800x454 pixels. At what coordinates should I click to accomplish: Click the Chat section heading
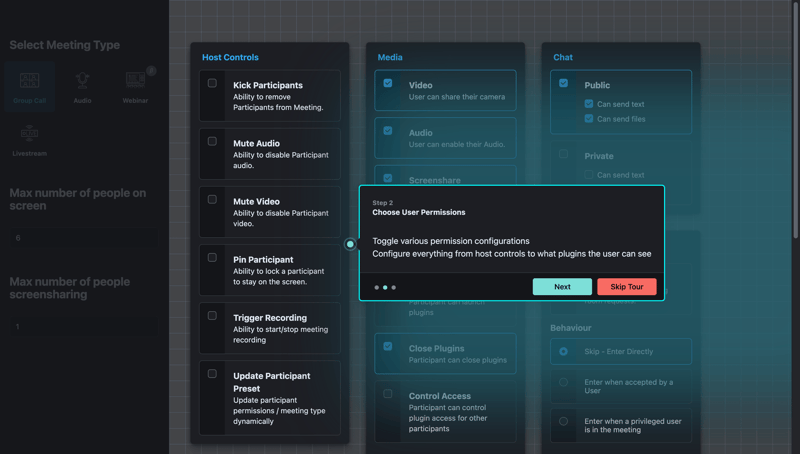563,57
